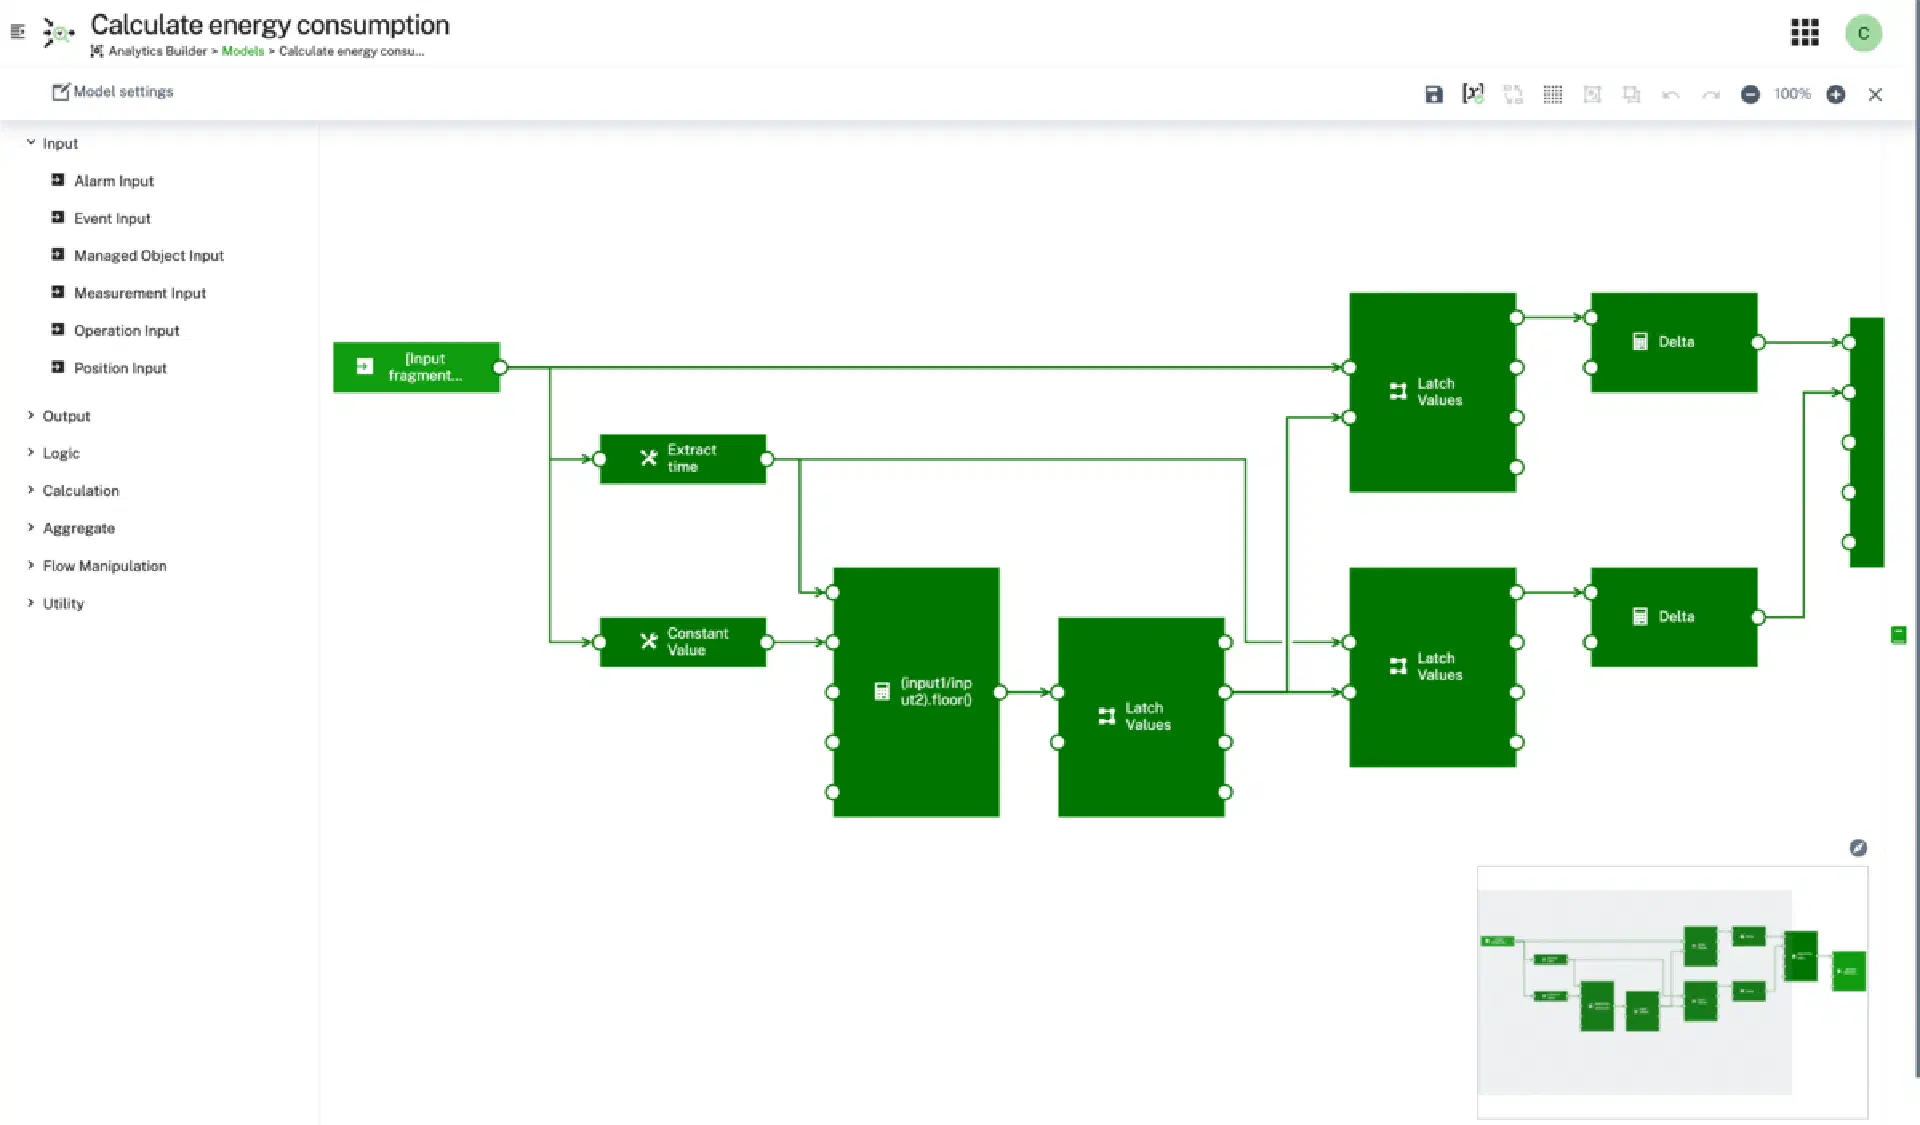Click the zoom in plus button

1836,94
